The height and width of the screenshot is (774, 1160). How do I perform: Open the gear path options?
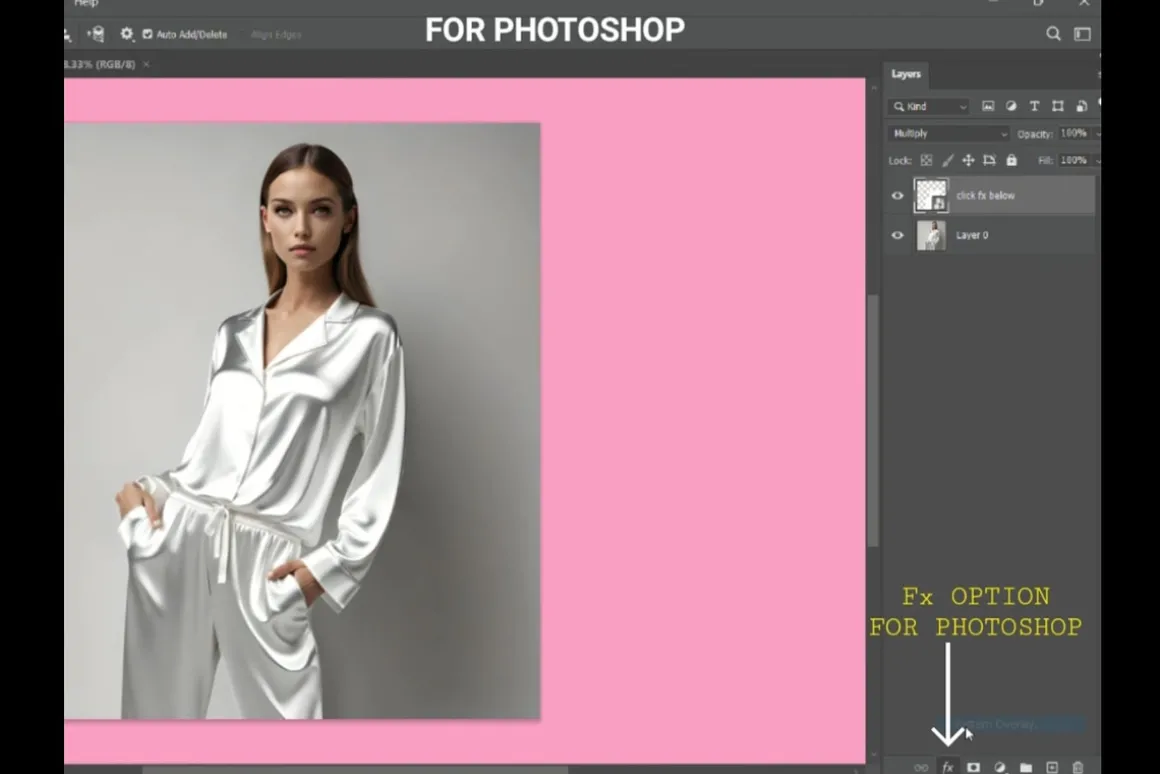[x=127, y=34]
